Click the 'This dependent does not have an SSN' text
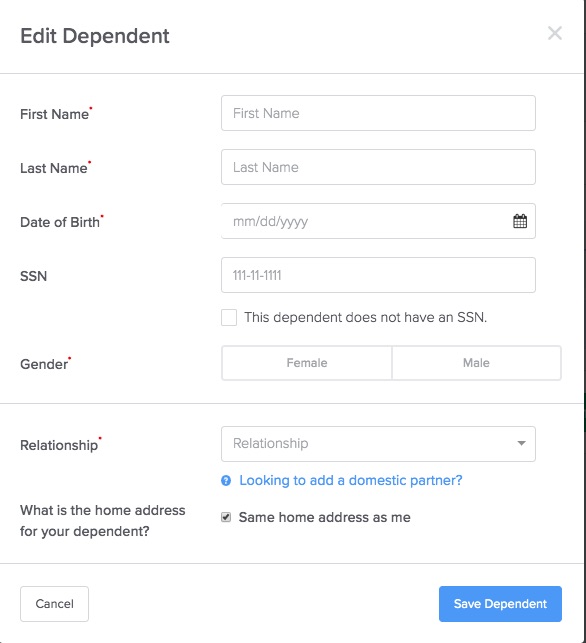 click(x=366, y=317)
